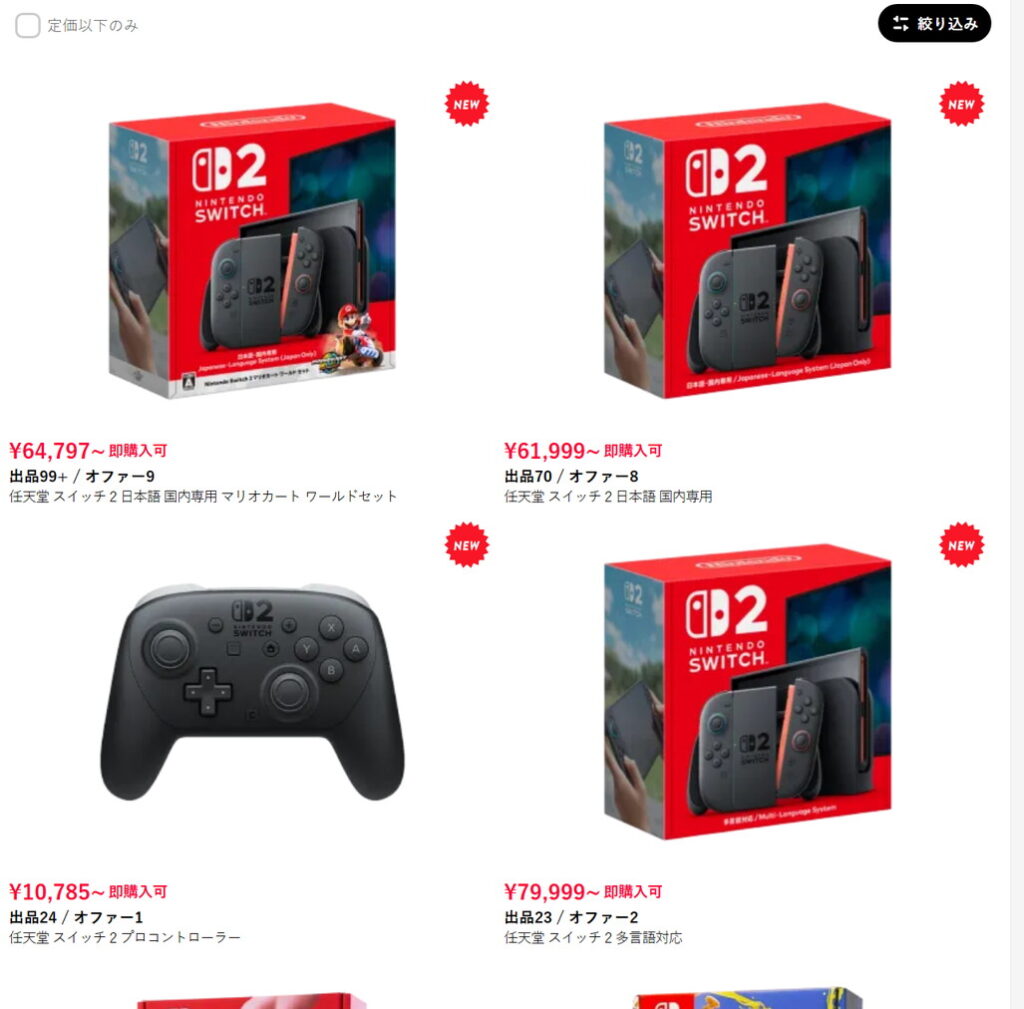
Task: Click the NEW badge on Mario Kart set
Action: coord(466,104)
